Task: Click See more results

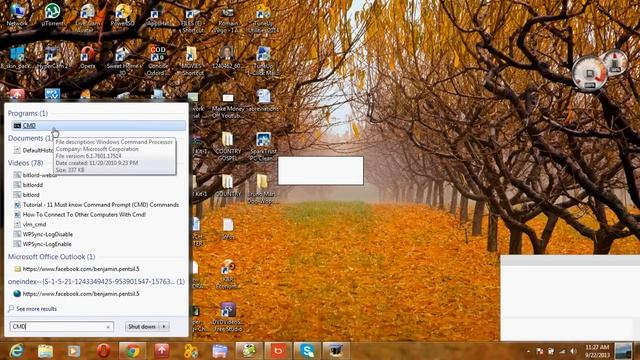Action: [32, 309]
